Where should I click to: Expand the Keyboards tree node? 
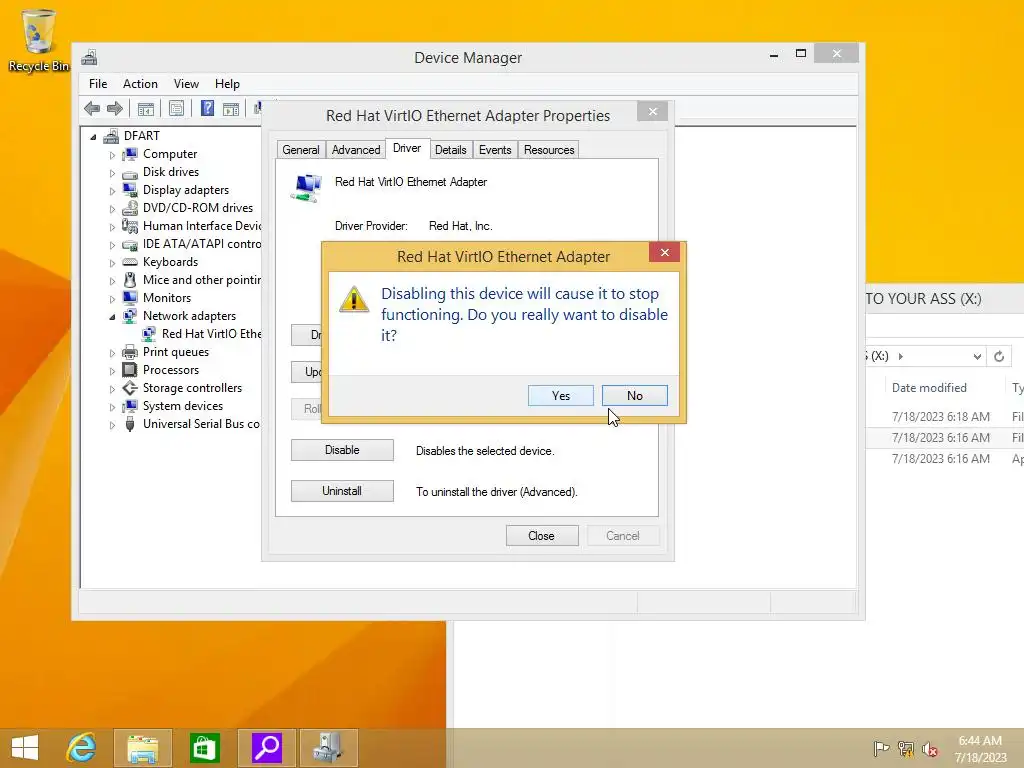point(112,263)
